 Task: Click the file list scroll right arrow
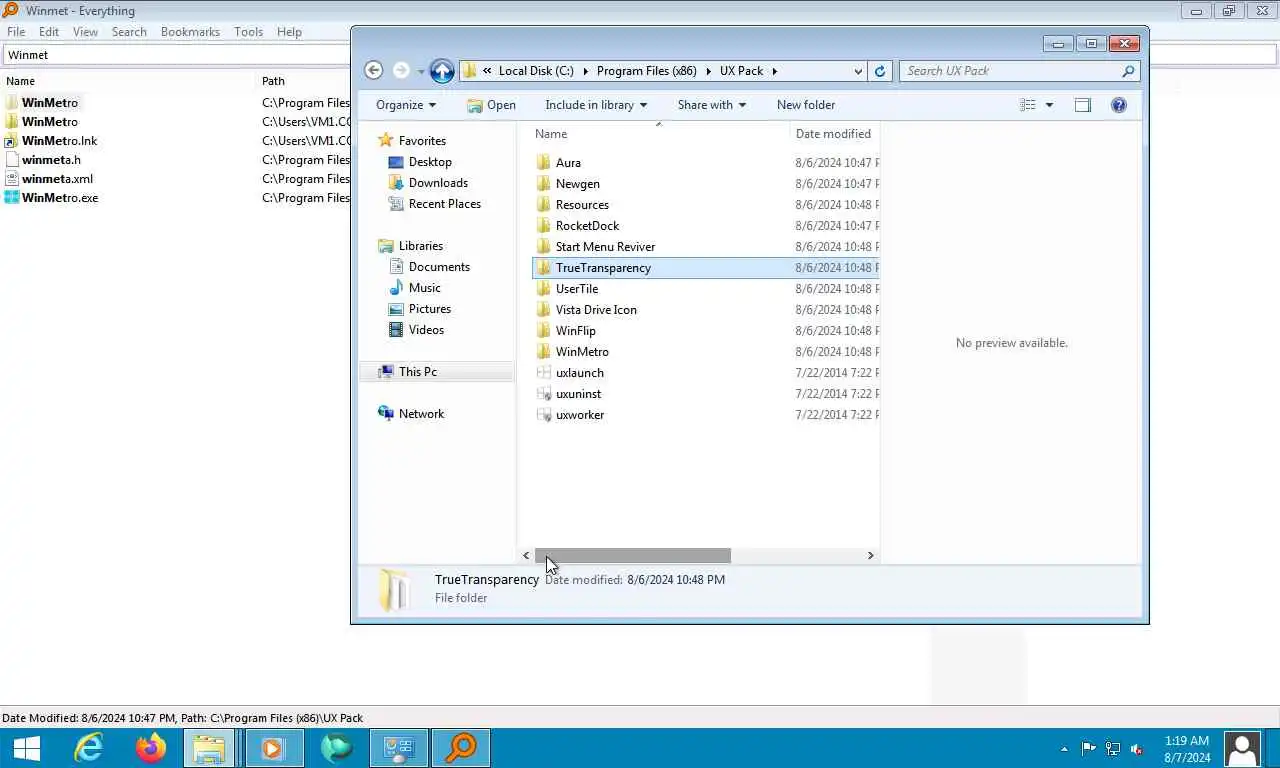[x=870, y=555]
